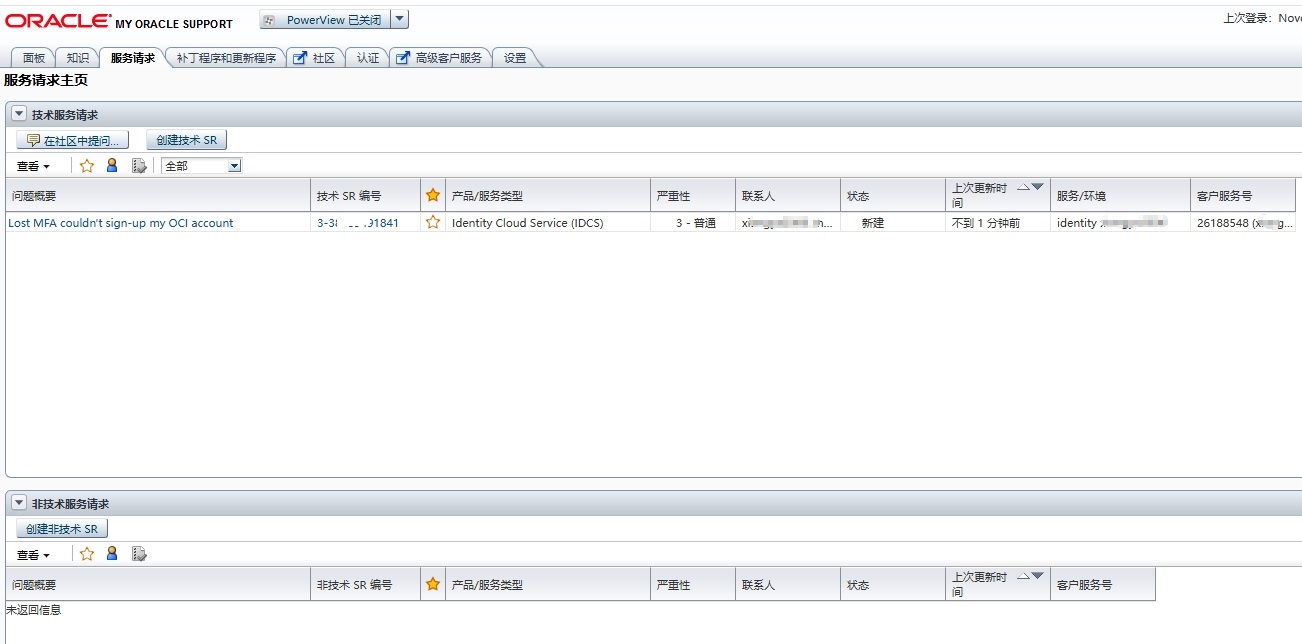
Task: Click the PowerView 已关闭 button
Action: click(324, 19)
